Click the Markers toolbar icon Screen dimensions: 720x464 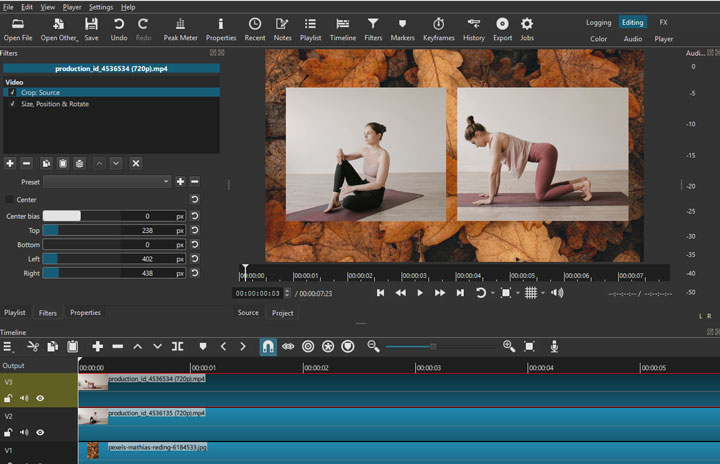(x=402, y=28)
